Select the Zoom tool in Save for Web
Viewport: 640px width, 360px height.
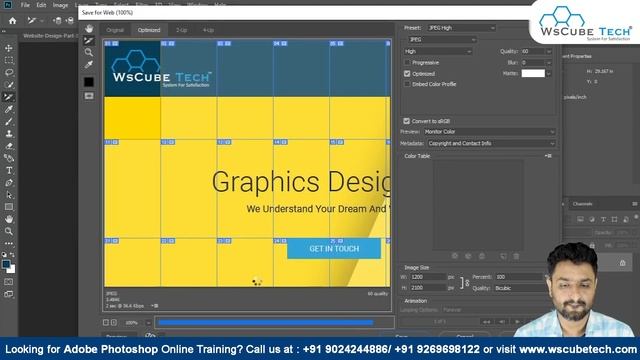[x=89, y=52]
